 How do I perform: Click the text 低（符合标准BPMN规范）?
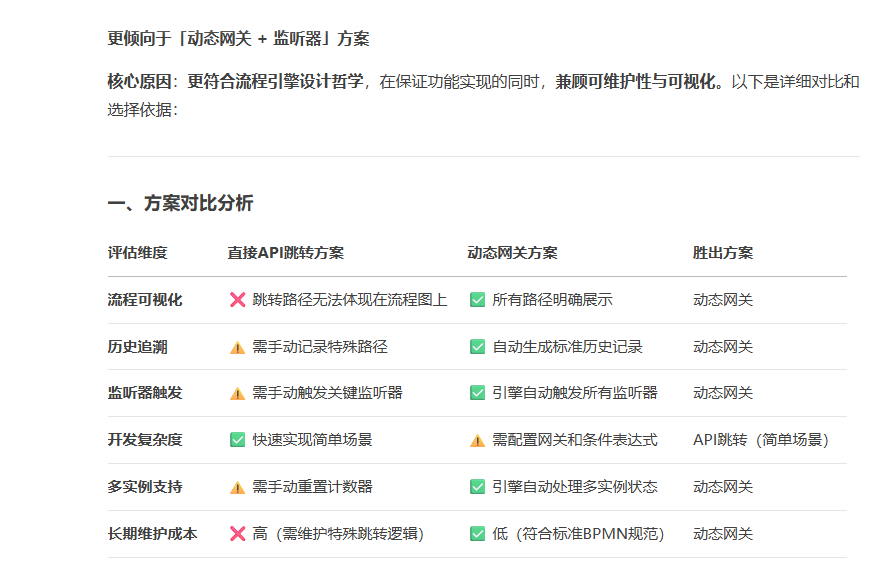pos(578,533)
